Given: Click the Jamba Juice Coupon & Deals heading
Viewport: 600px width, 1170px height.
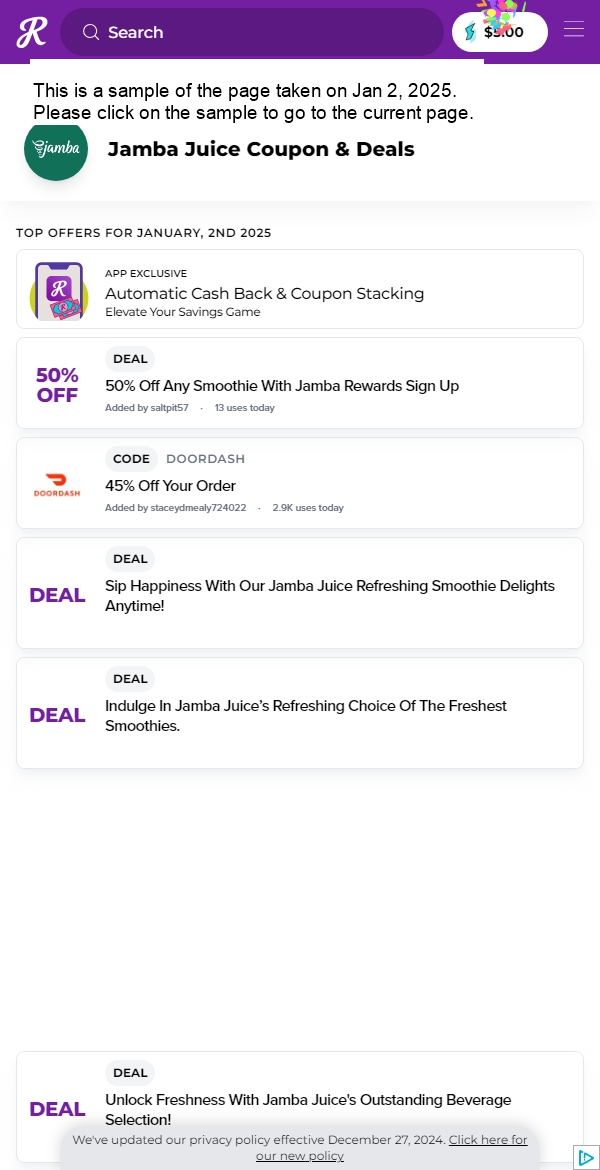Looking at the screenshot, I should (x=261, y=149).
